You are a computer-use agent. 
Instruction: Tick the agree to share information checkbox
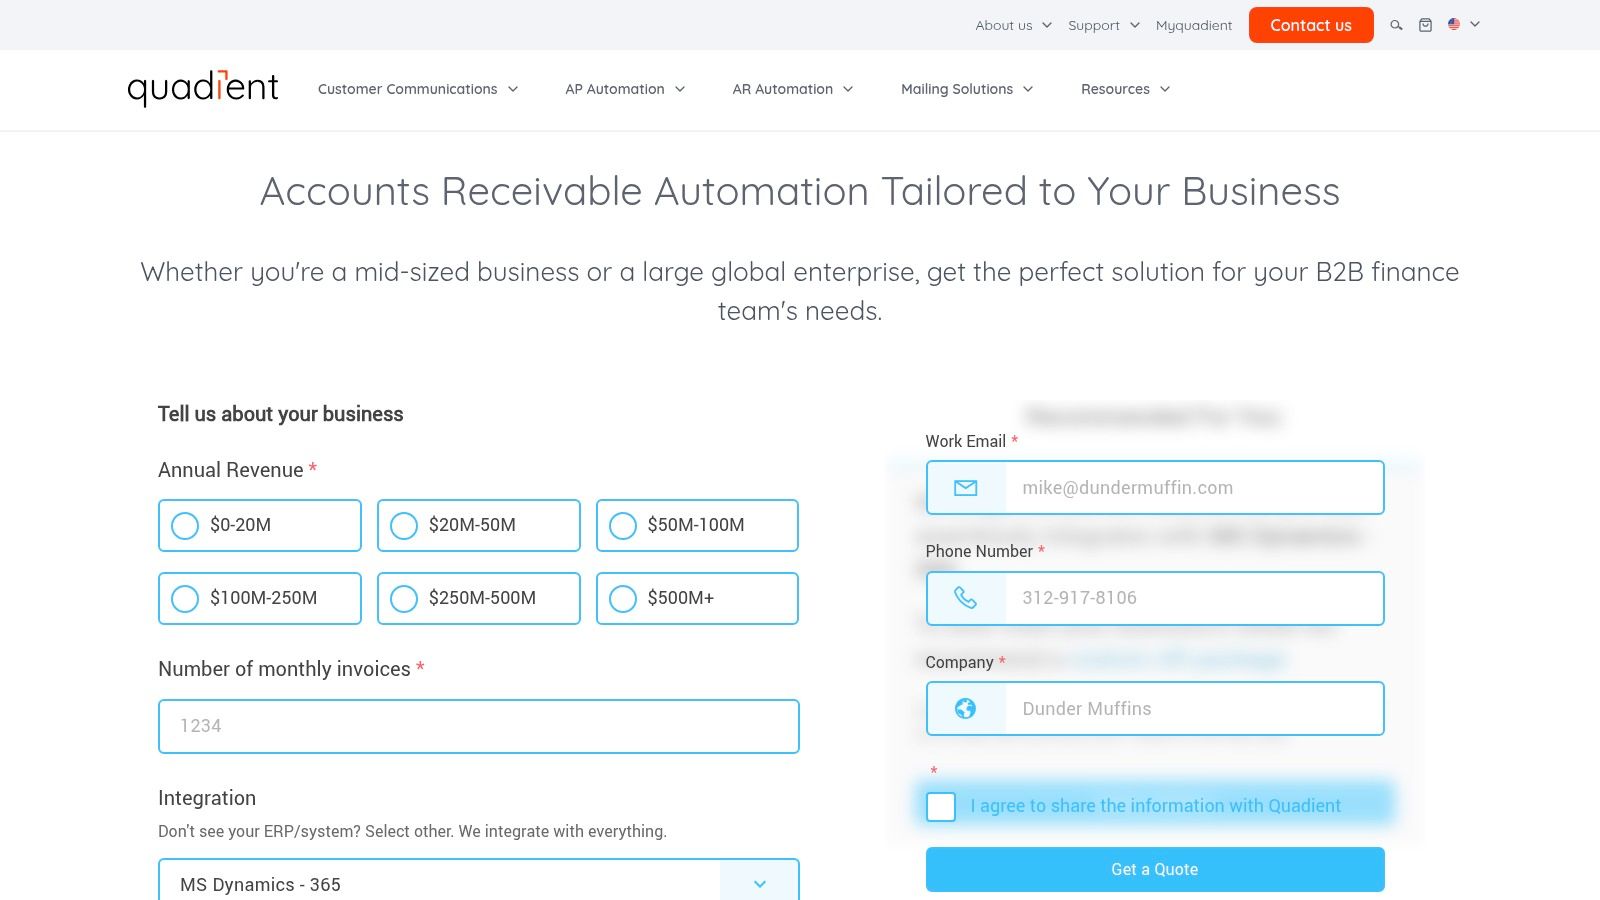pyautogui.click(x=941, y=807)
